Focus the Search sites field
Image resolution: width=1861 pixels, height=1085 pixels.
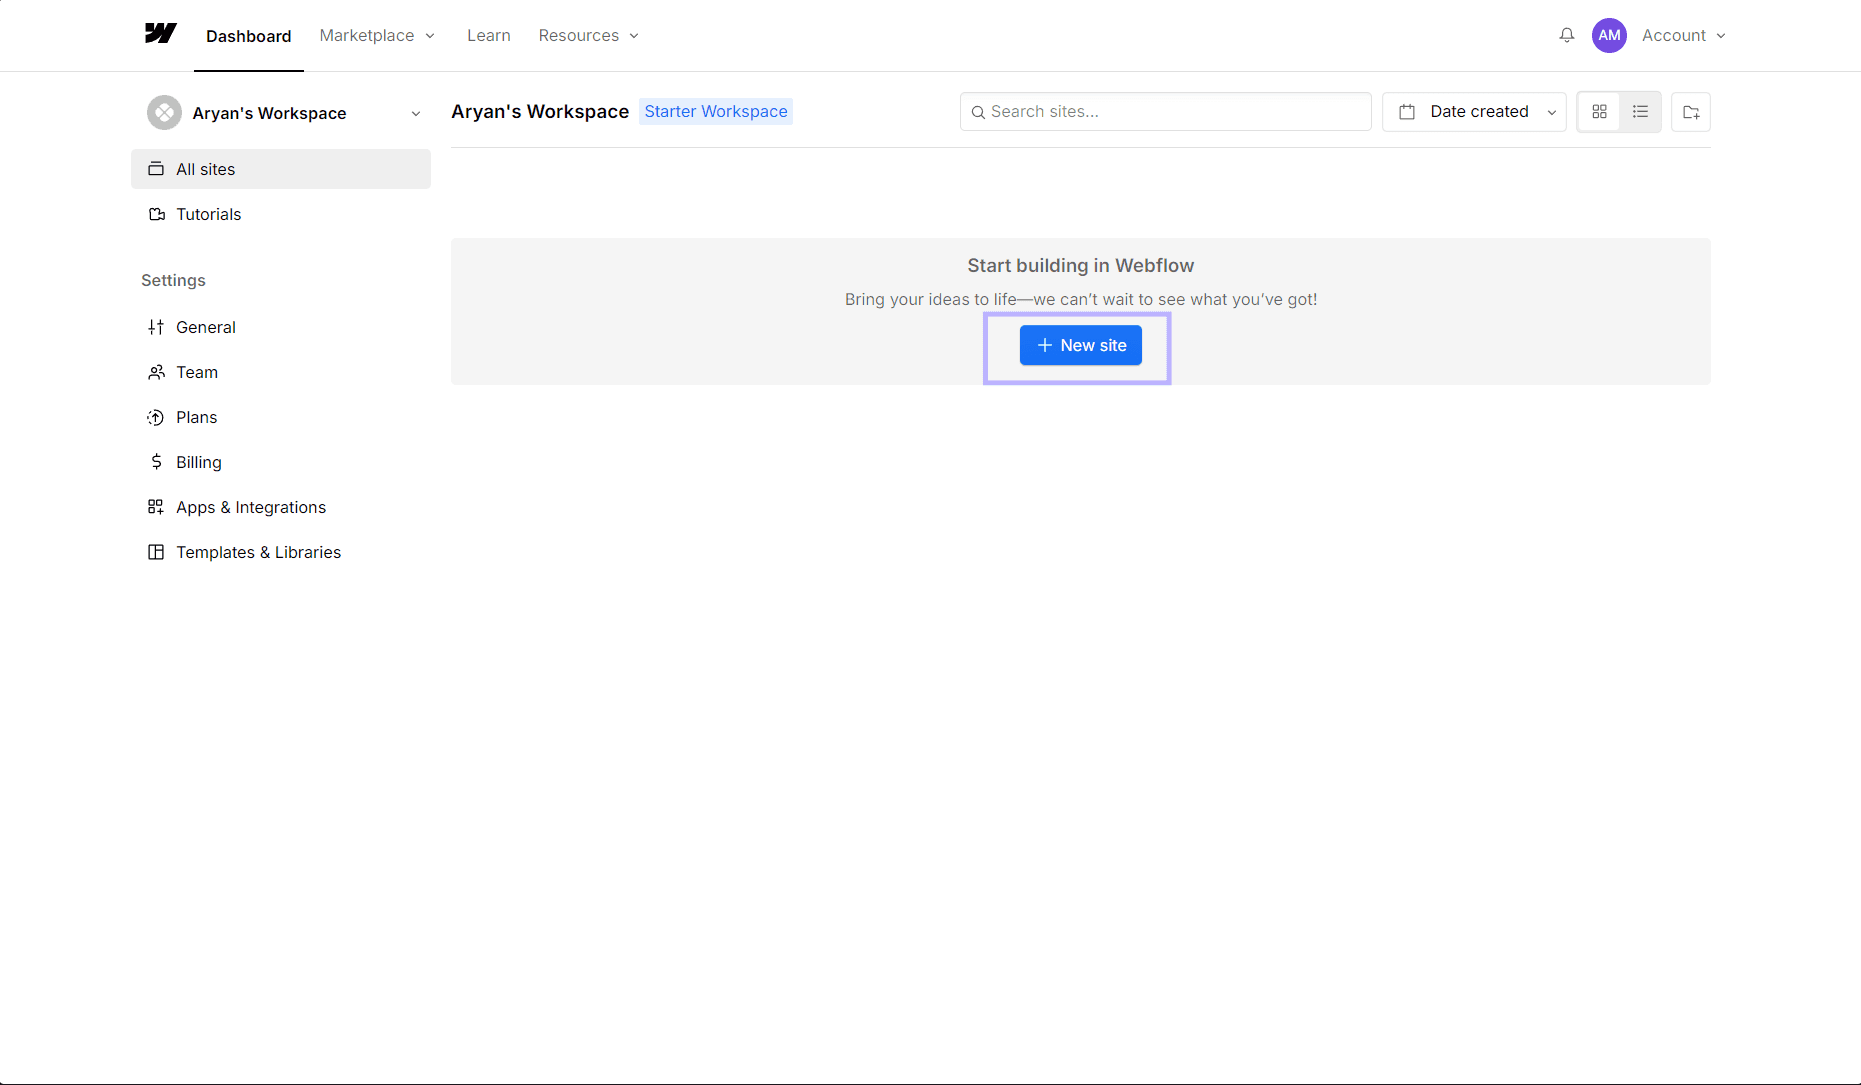(x=1166, y=112)
